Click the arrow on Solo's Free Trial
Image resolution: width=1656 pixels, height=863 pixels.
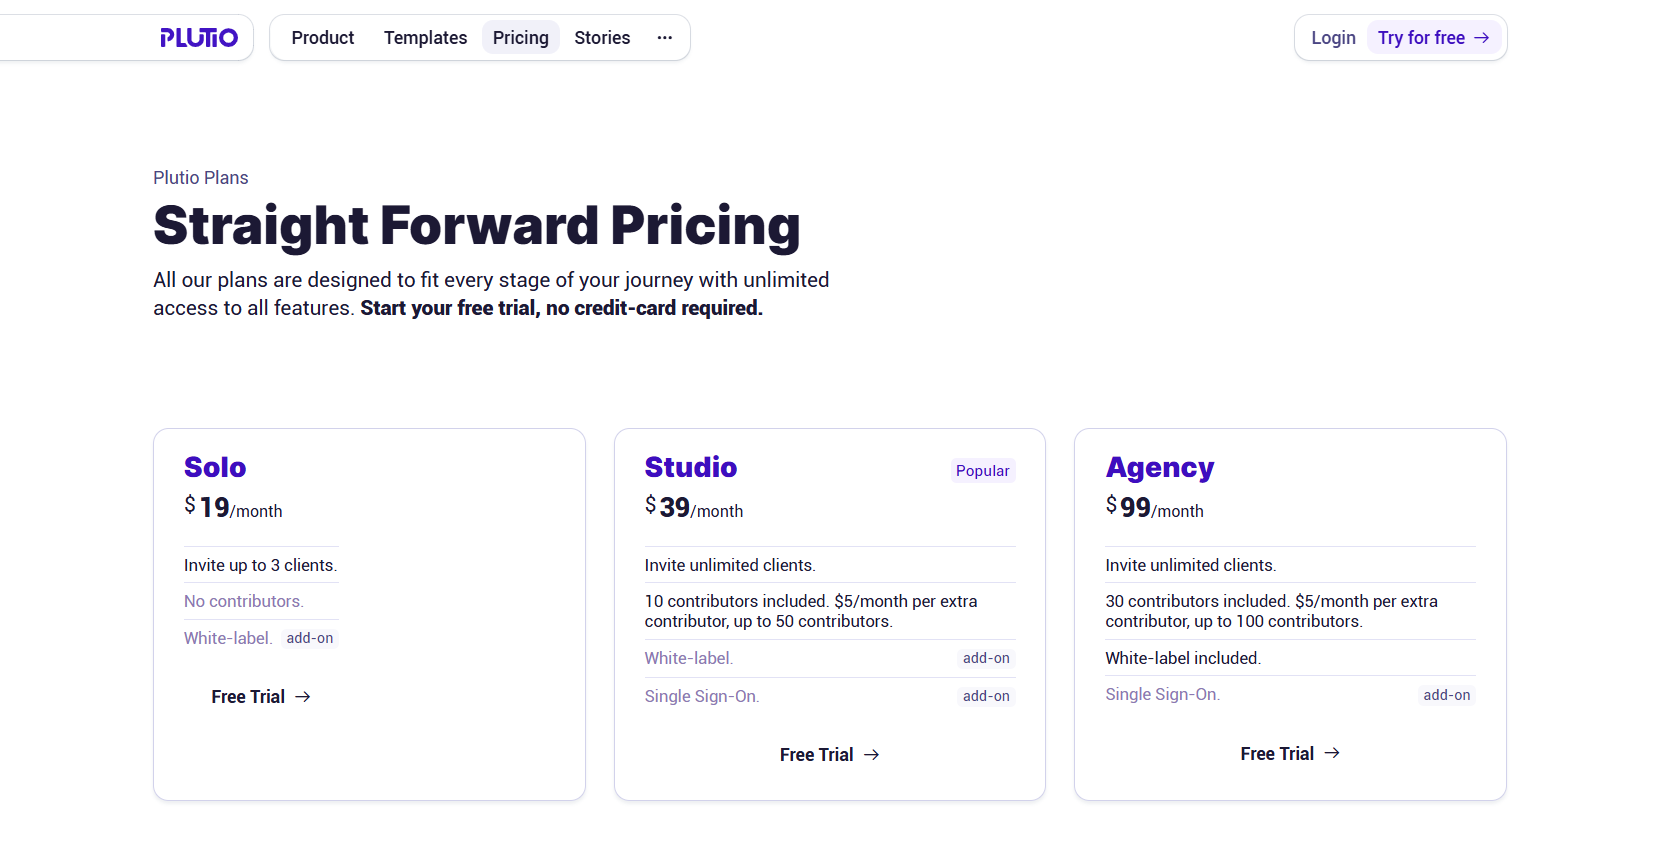304,696
